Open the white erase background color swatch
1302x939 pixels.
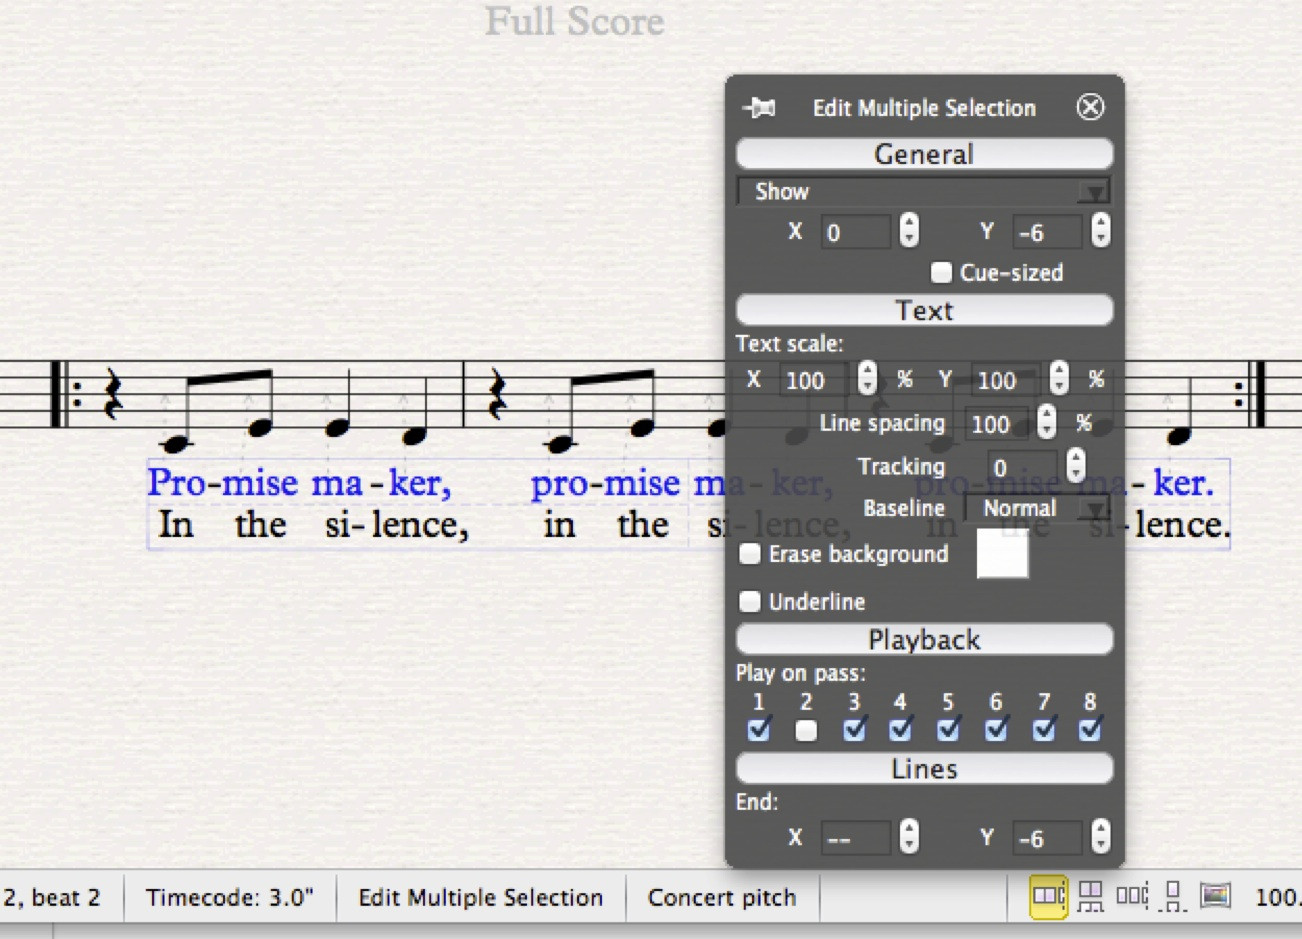tap(1002, 553)
